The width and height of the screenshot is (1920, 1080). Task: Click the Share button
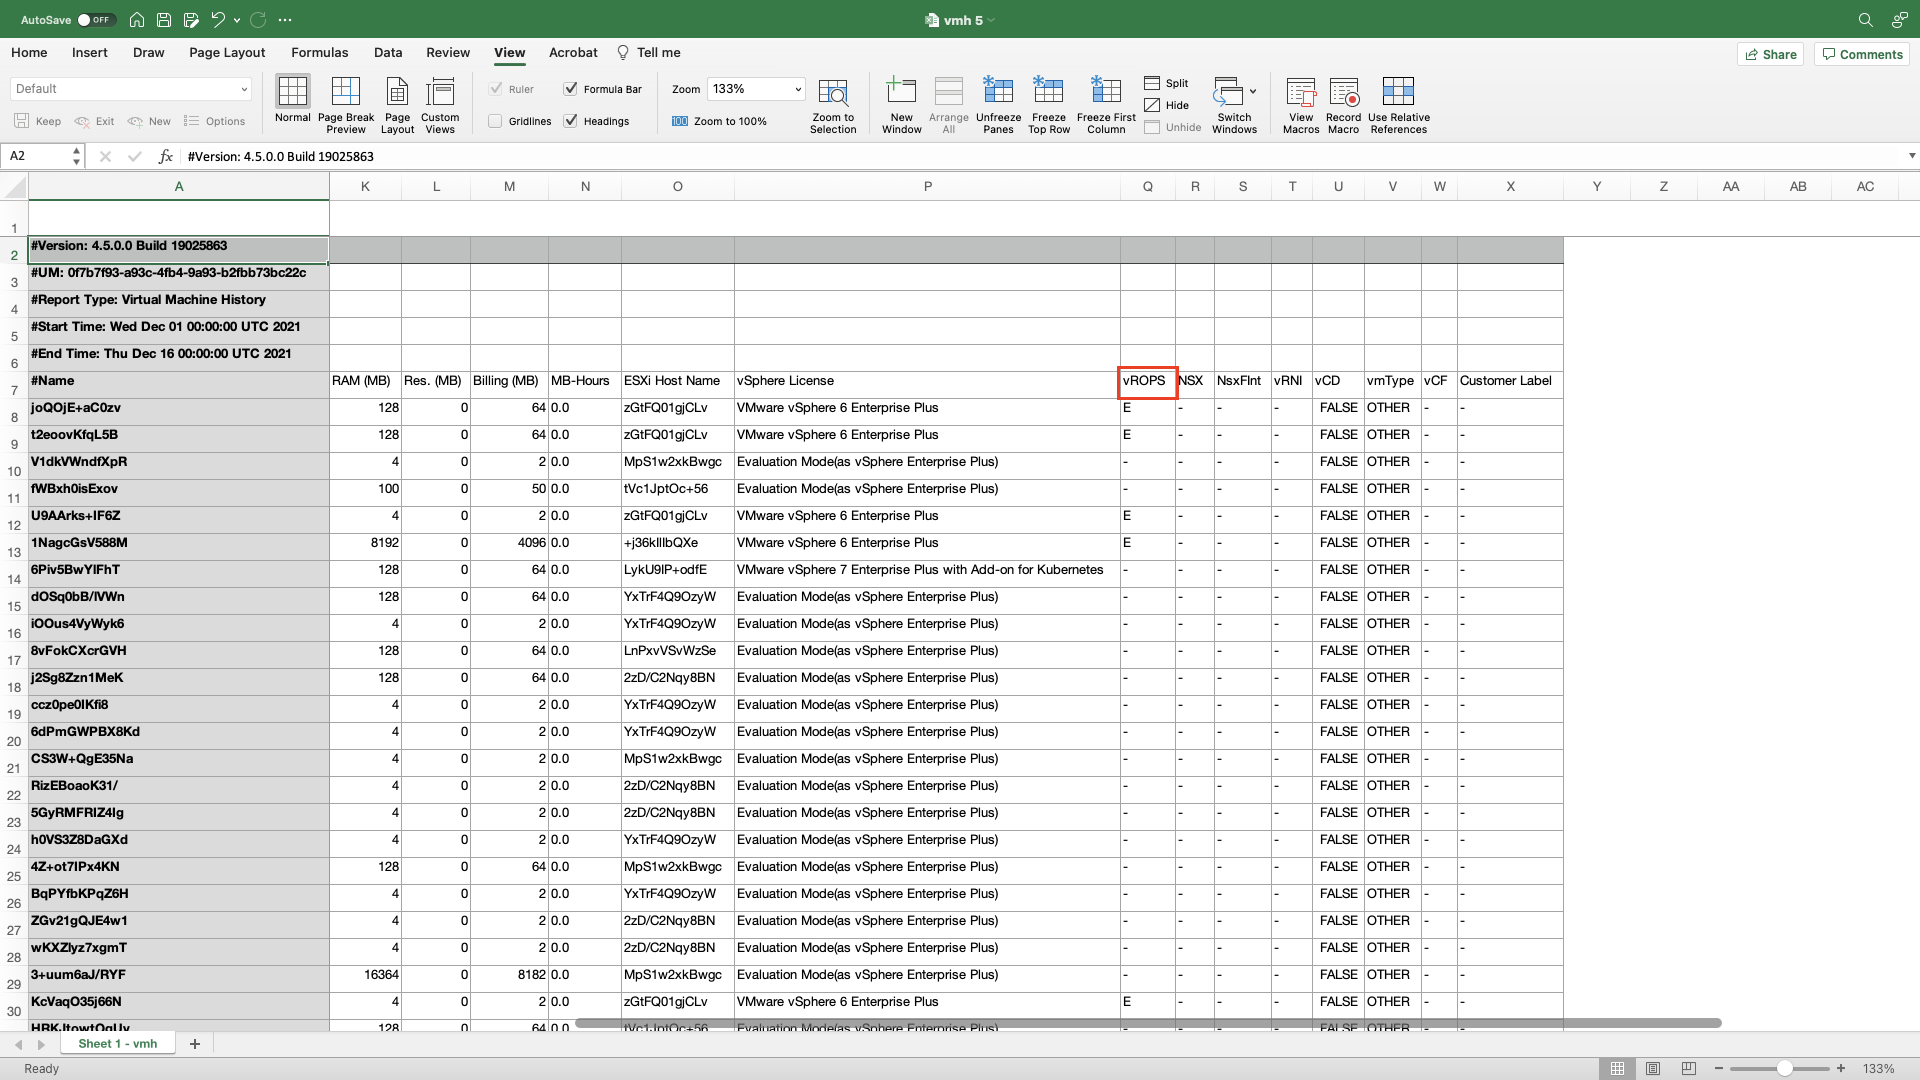point(1770,54)
